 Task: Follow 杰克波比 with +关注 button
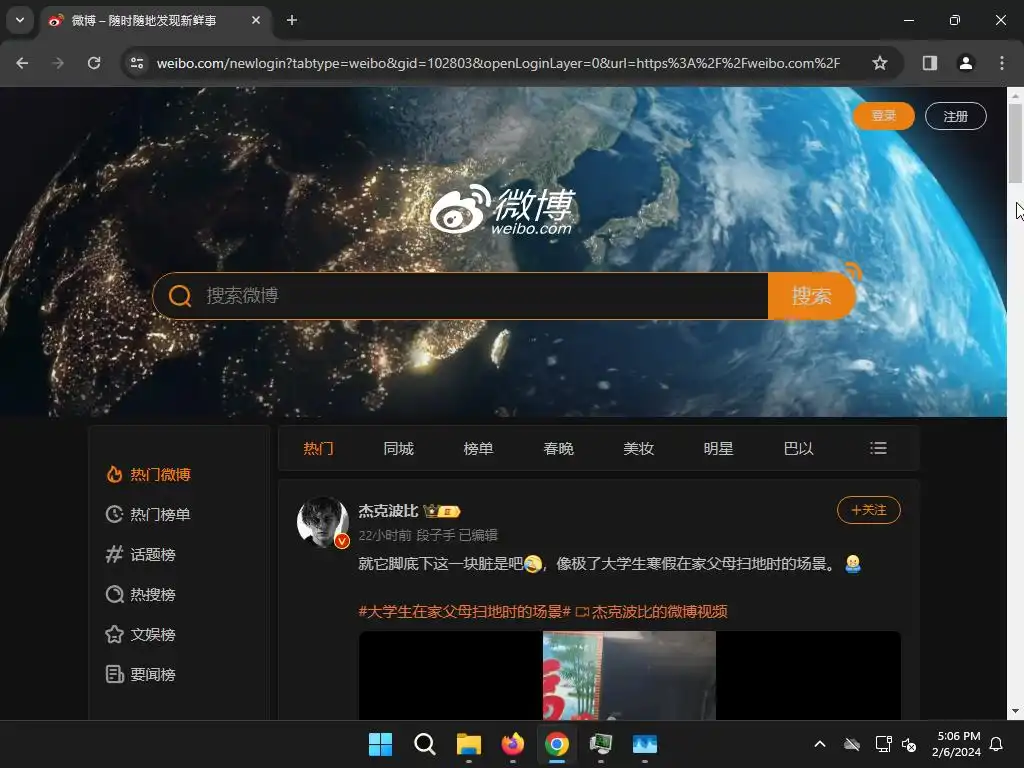point(869,510)
